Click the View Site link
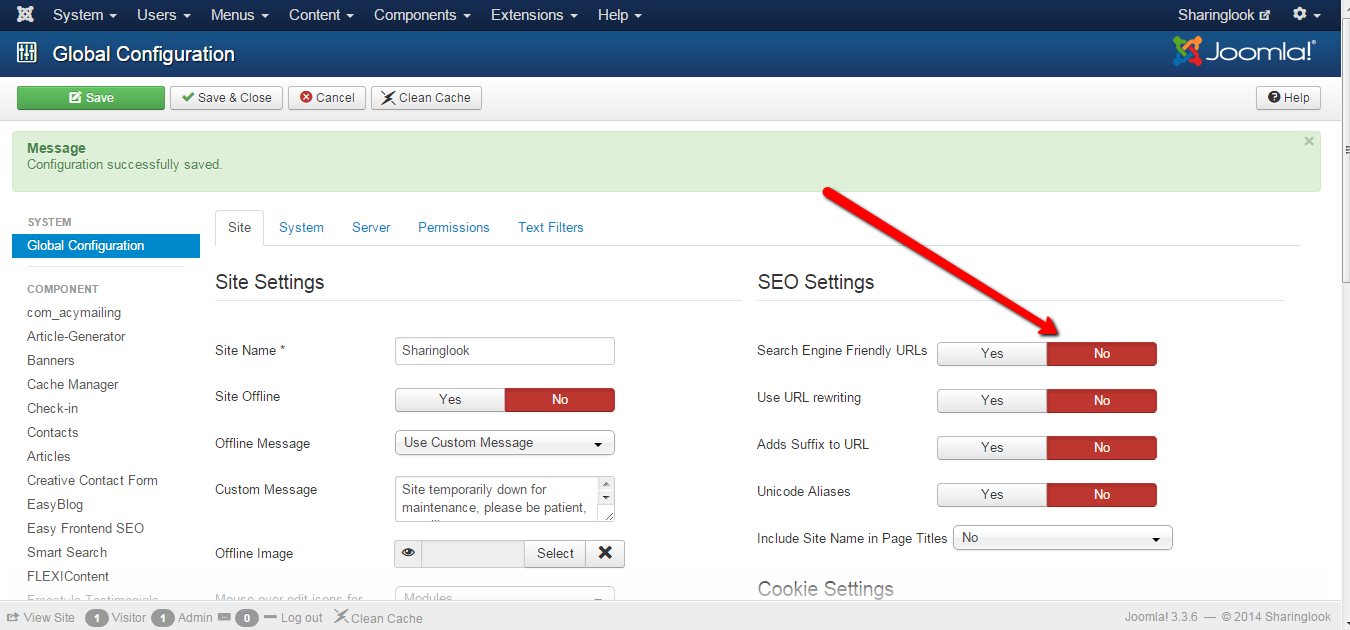This screenshot has width=1350, height=630. pyautogui.click(x=41, y=617)
